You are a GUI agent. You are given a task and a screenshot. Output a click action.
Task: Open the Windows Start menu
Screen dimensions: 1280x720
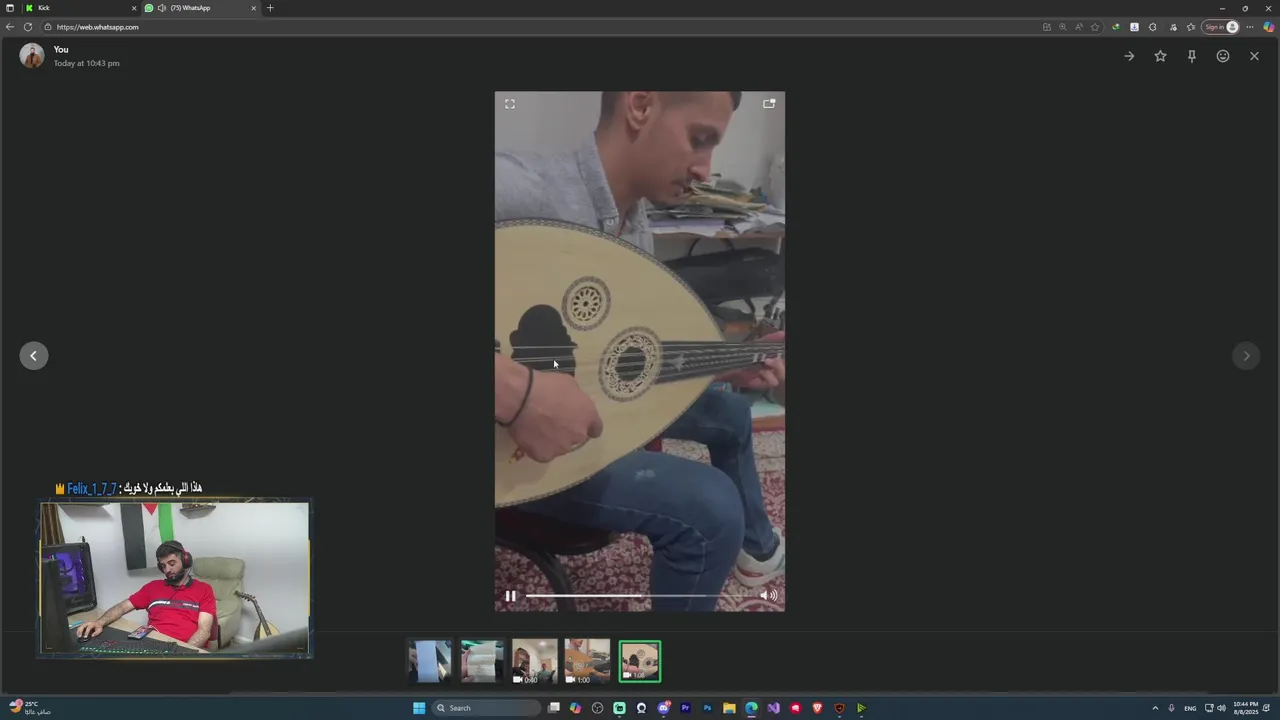[419, 708]
